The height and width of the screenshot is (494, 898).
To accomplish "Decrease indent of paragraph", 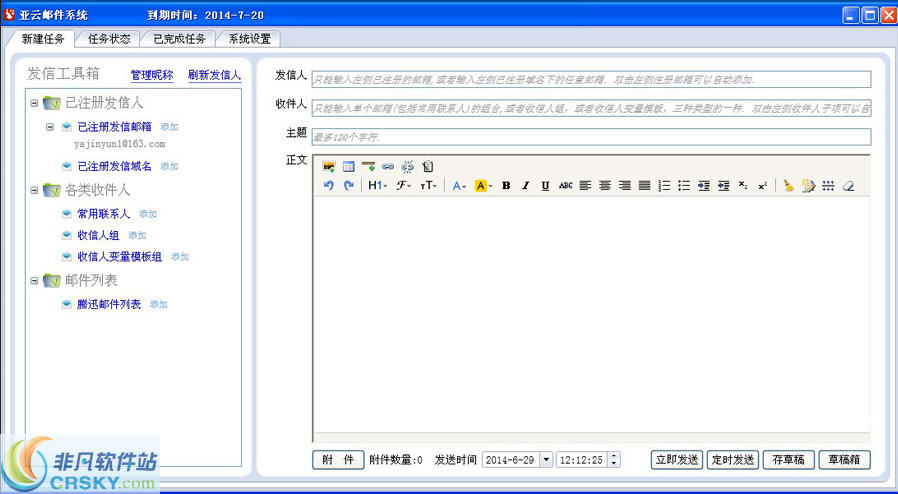I will [723, 185].
